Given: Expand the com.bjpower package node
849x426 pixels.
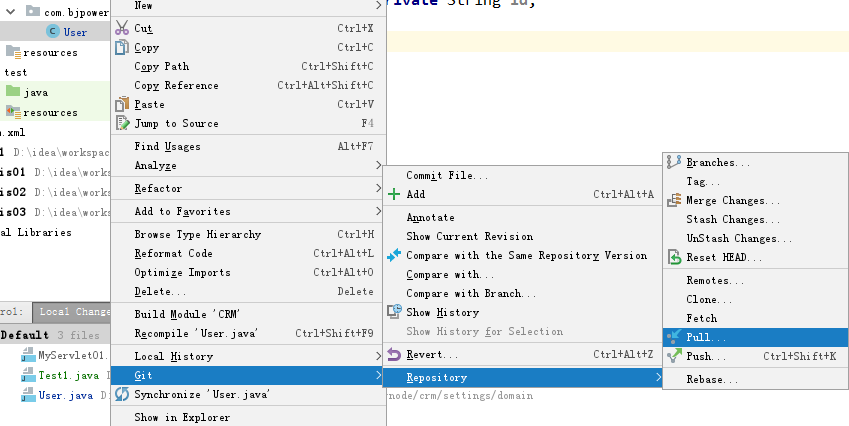Looking at the screenshot, I should [10, 12].
